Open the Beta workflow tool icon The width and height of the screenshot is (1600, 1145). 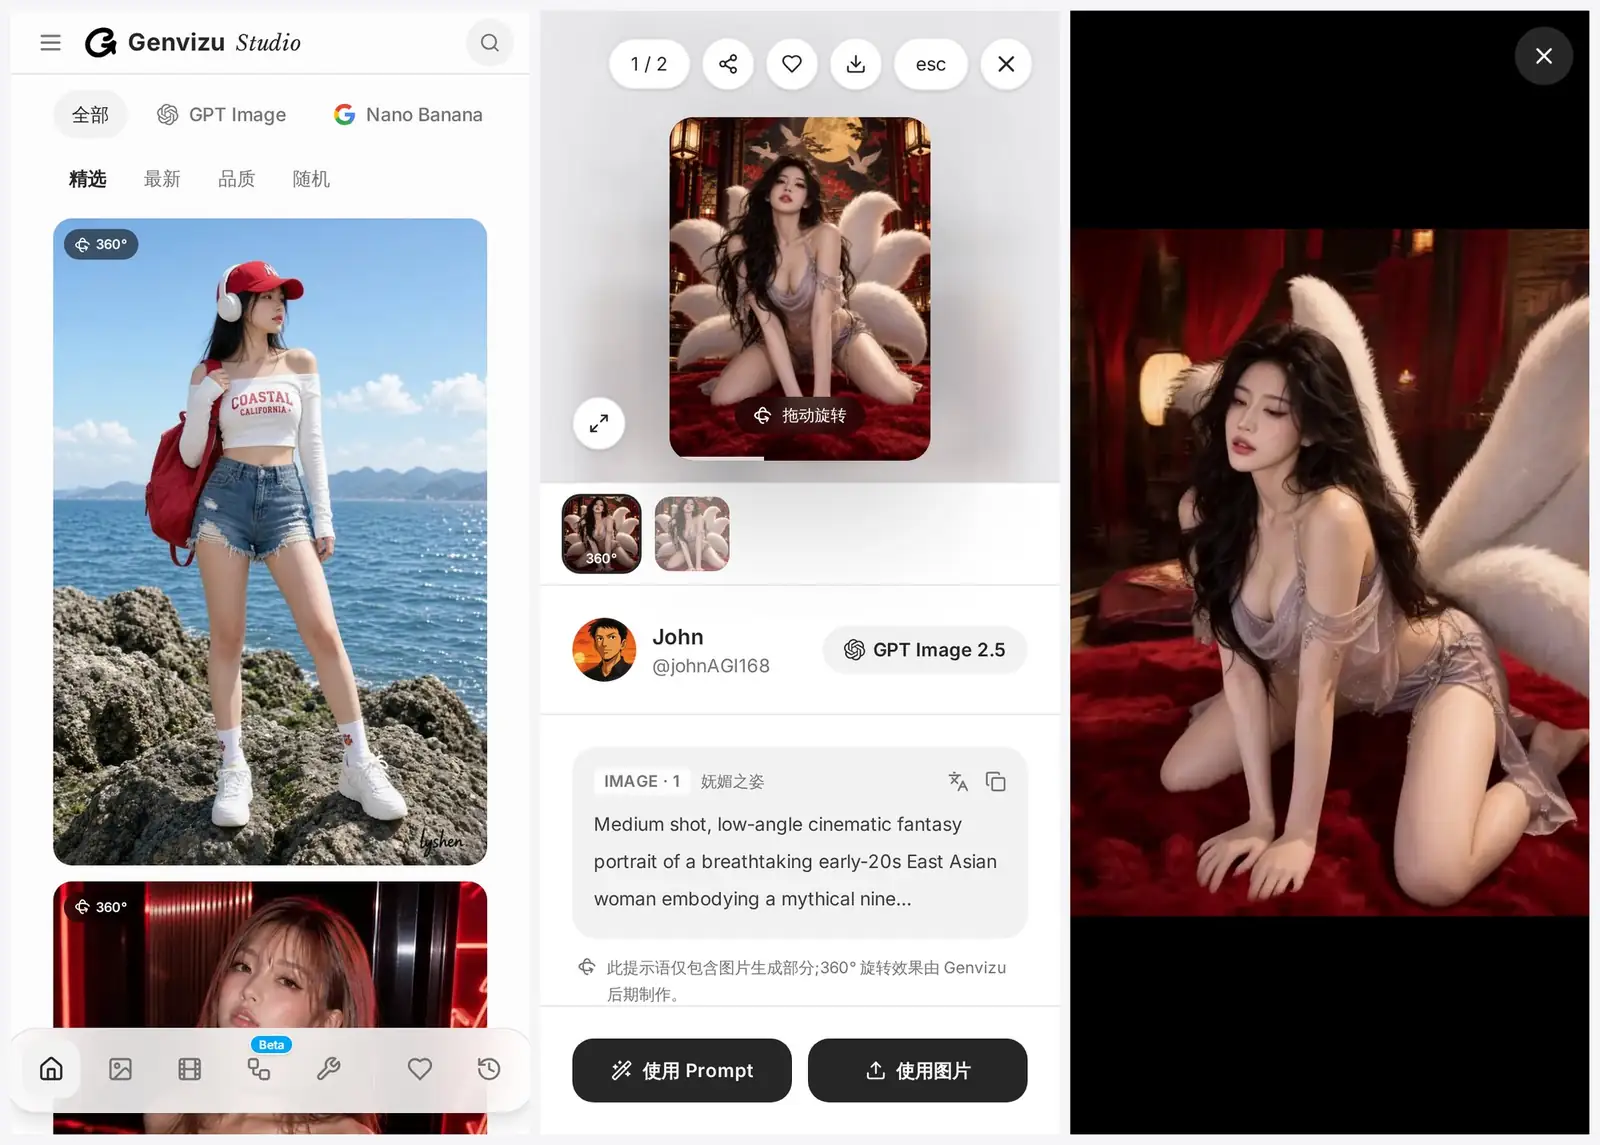point(259,1069)
